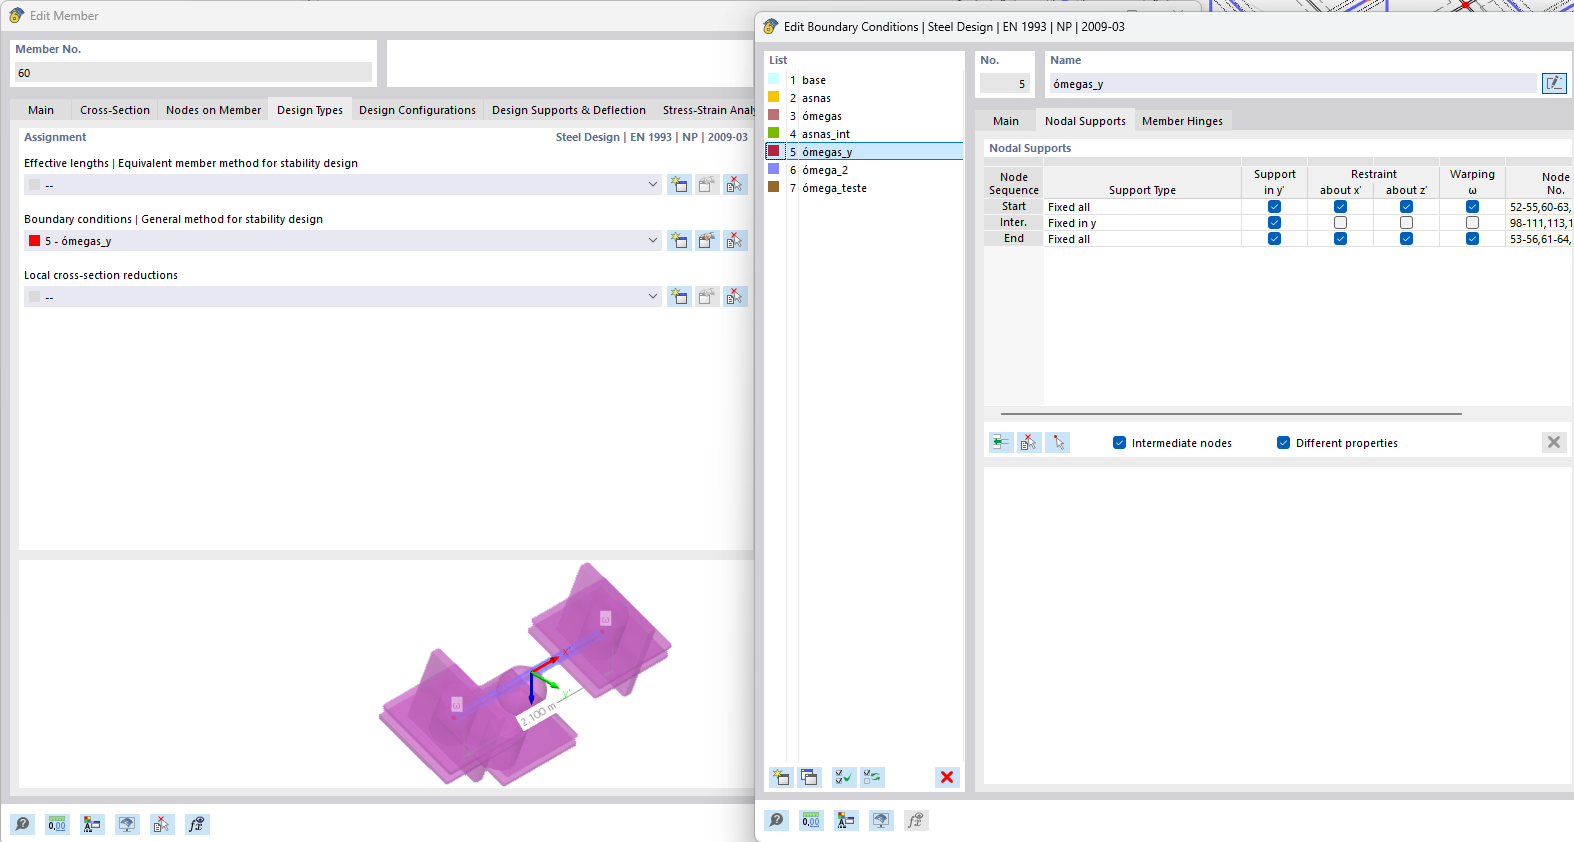Select ómega_teste in the list
Viewport: 1574px width, 842px height.
834,188
